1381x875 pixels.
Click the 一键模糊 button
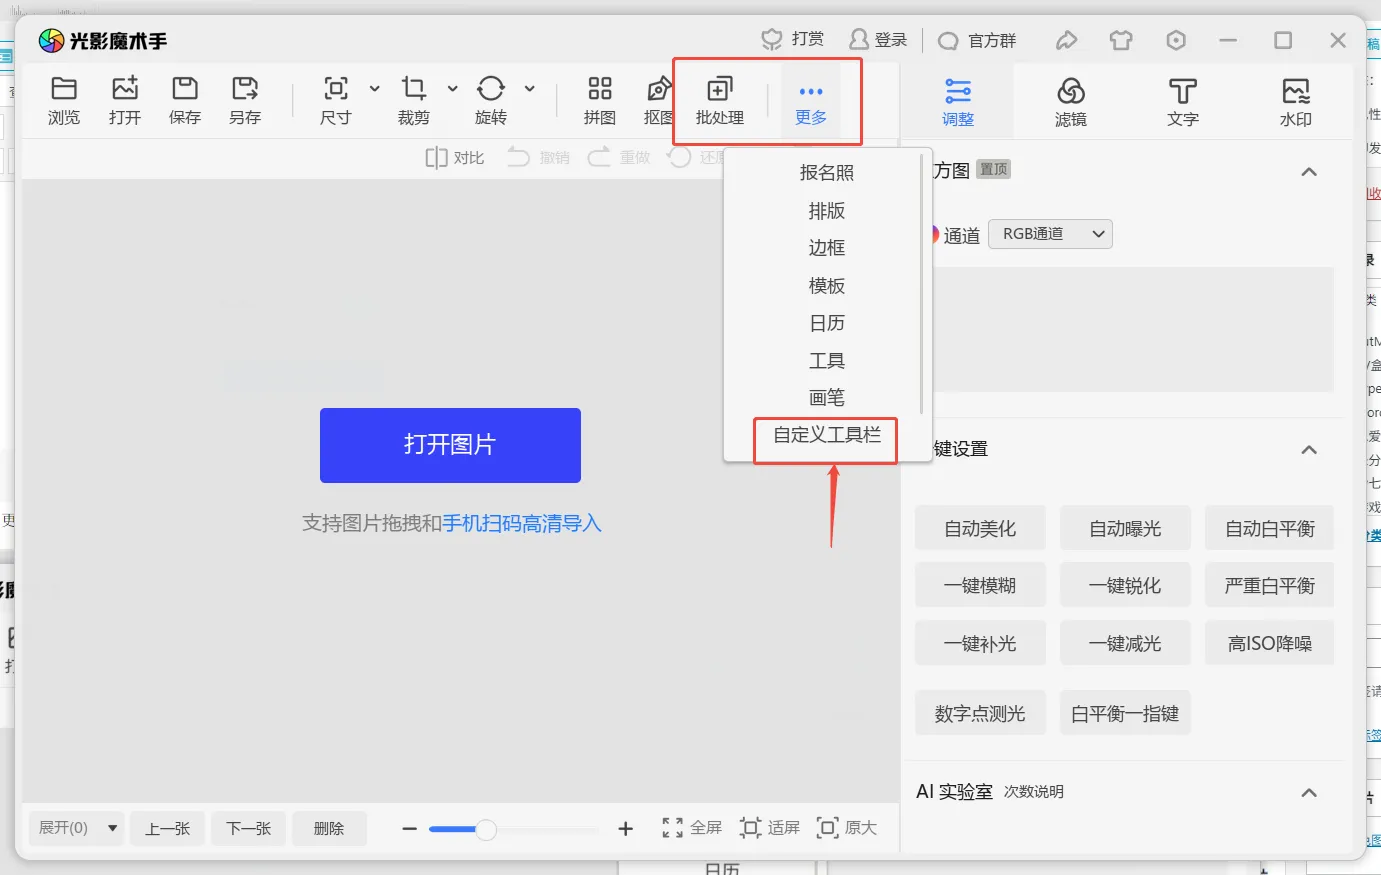click(x=980, y=585)
